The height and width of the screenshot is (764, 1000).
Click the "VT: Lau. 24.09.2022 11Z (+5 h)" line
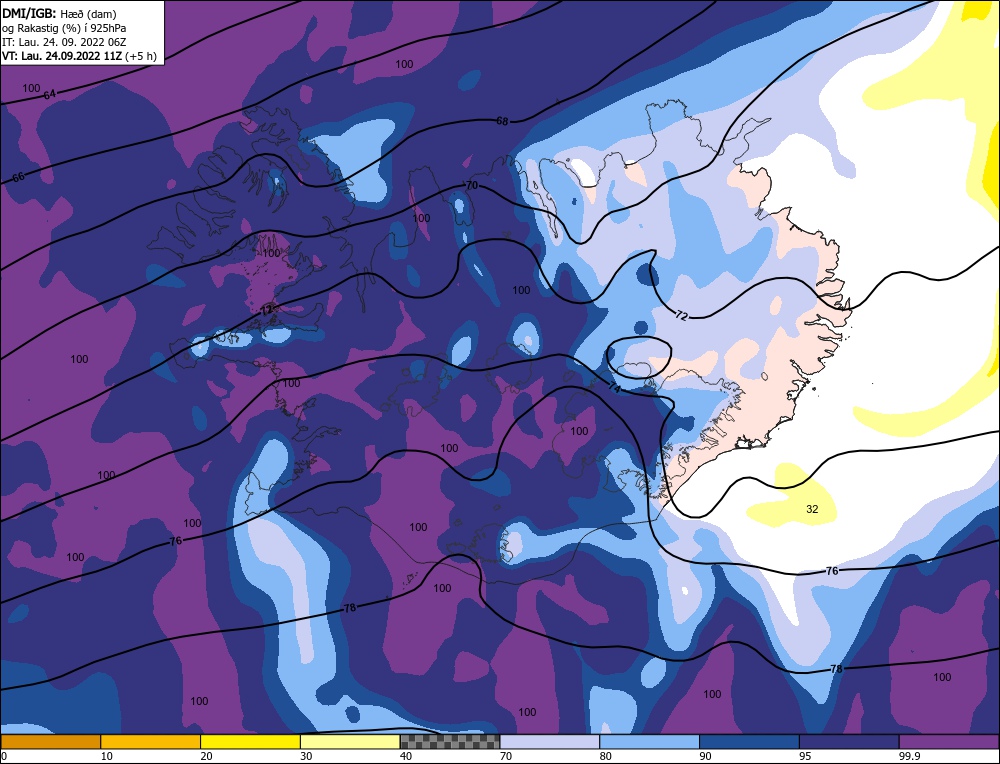[79, 55]
